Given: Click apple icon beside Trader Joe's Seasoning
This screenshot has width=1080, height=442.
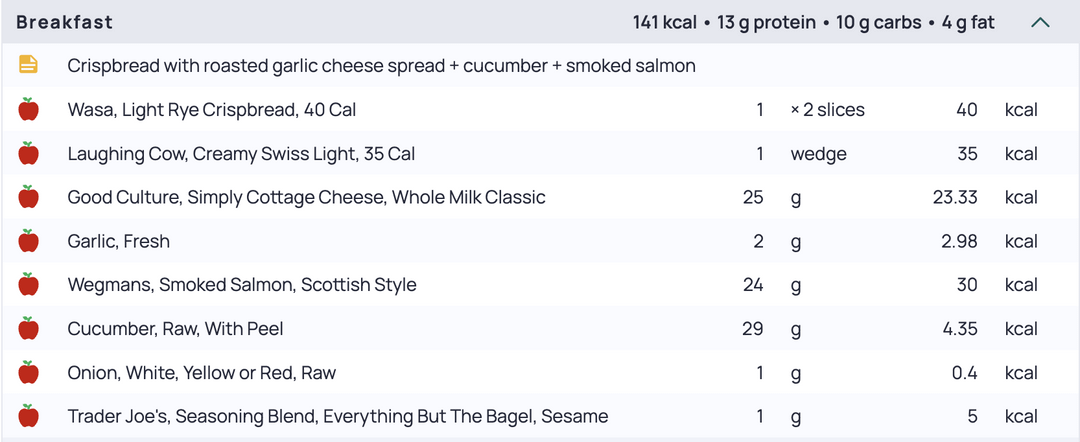Looking at the screenshot, I should 28,416.
